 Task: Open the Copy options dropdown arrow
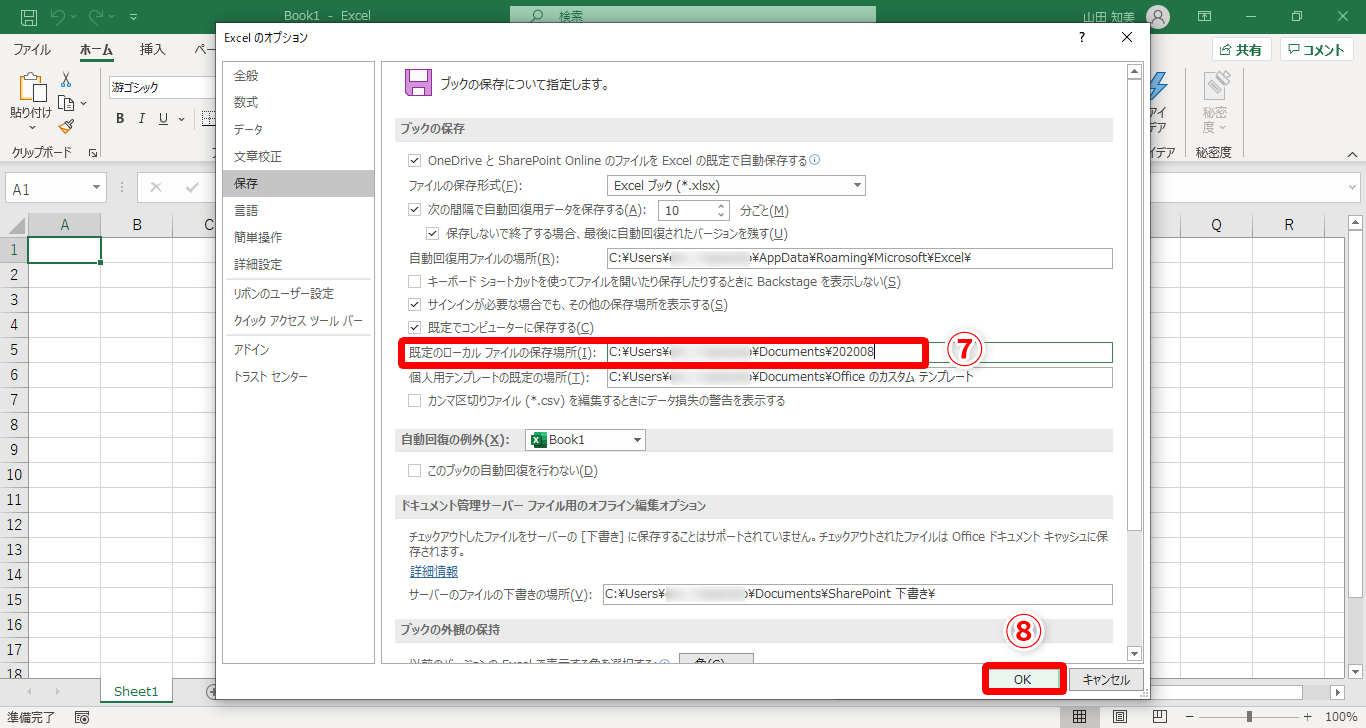pos(83,103)
